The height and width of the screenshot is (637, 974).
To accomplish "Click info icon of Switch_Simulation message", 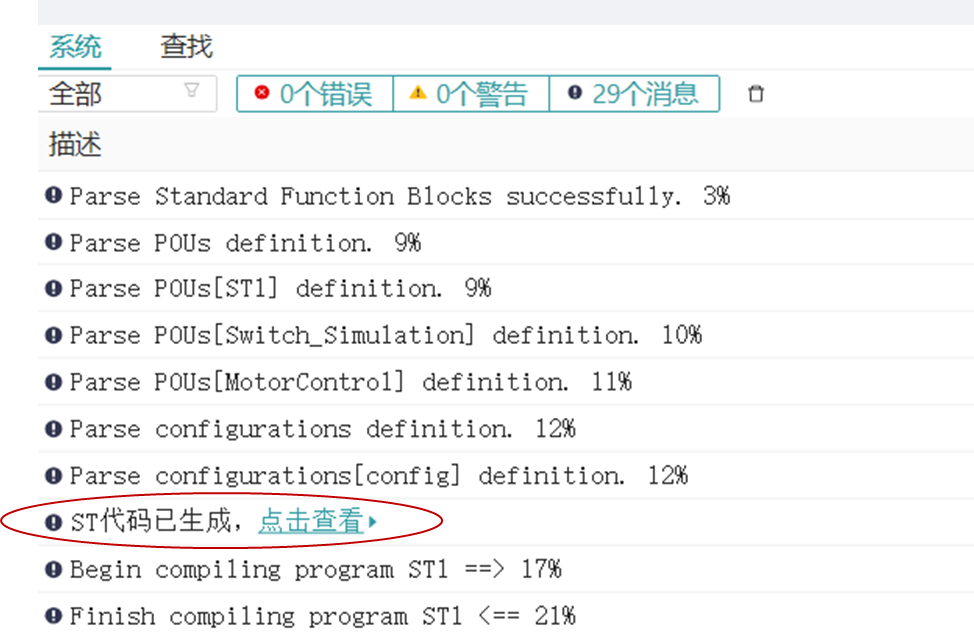I will 54,335.
